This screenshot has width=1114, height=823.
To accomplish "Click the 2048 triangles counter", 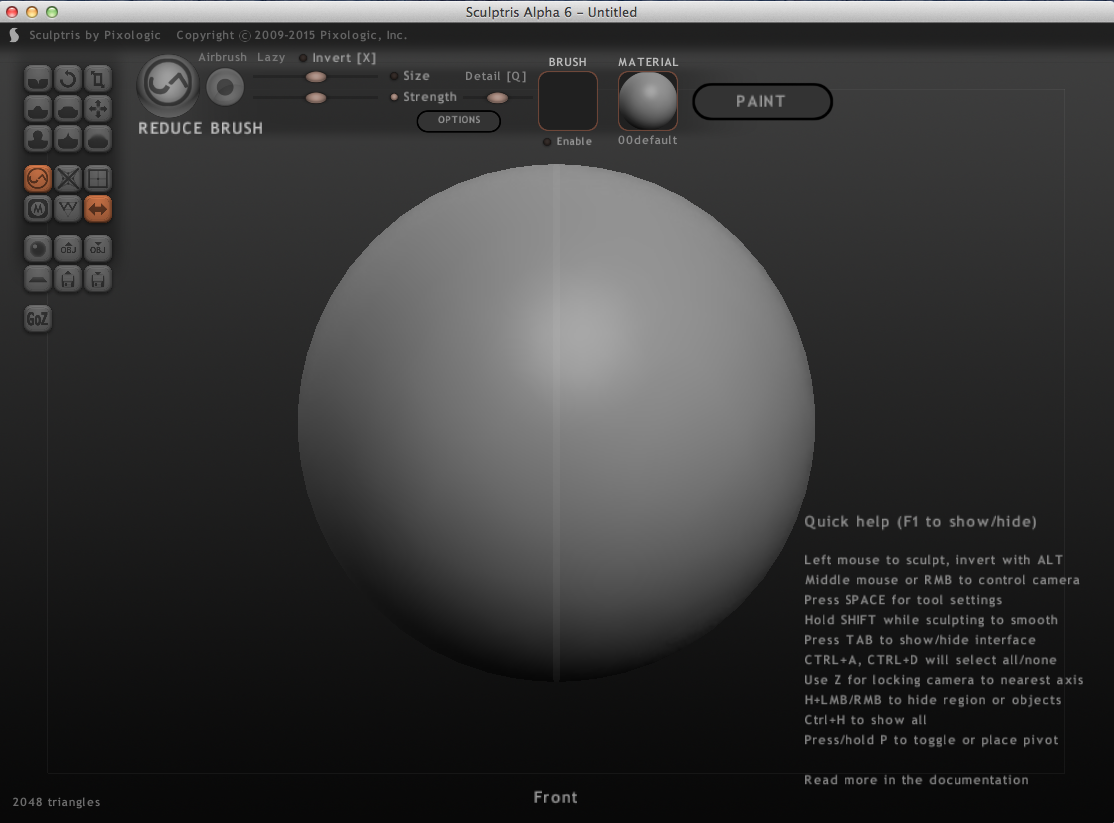I will coord(56,802).
